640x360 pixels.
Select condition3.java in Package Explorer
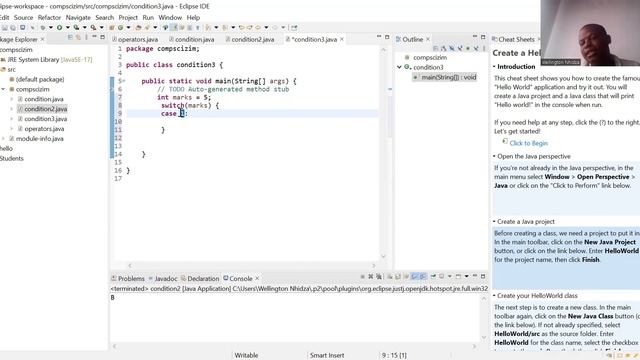45,119
